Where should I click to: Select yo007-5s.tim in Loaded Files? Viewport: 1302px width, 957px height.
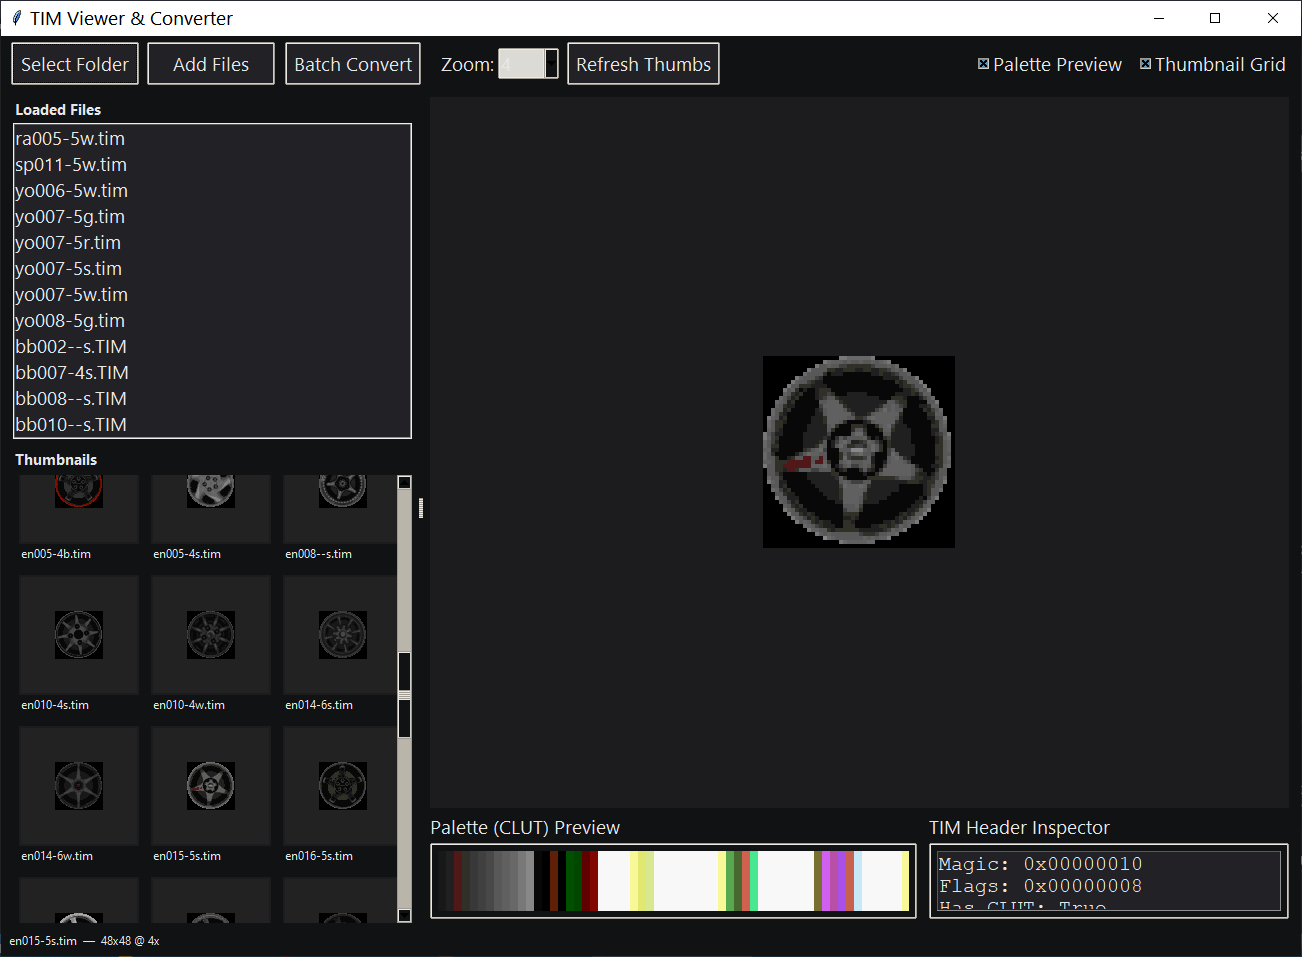tap(212, 269)
